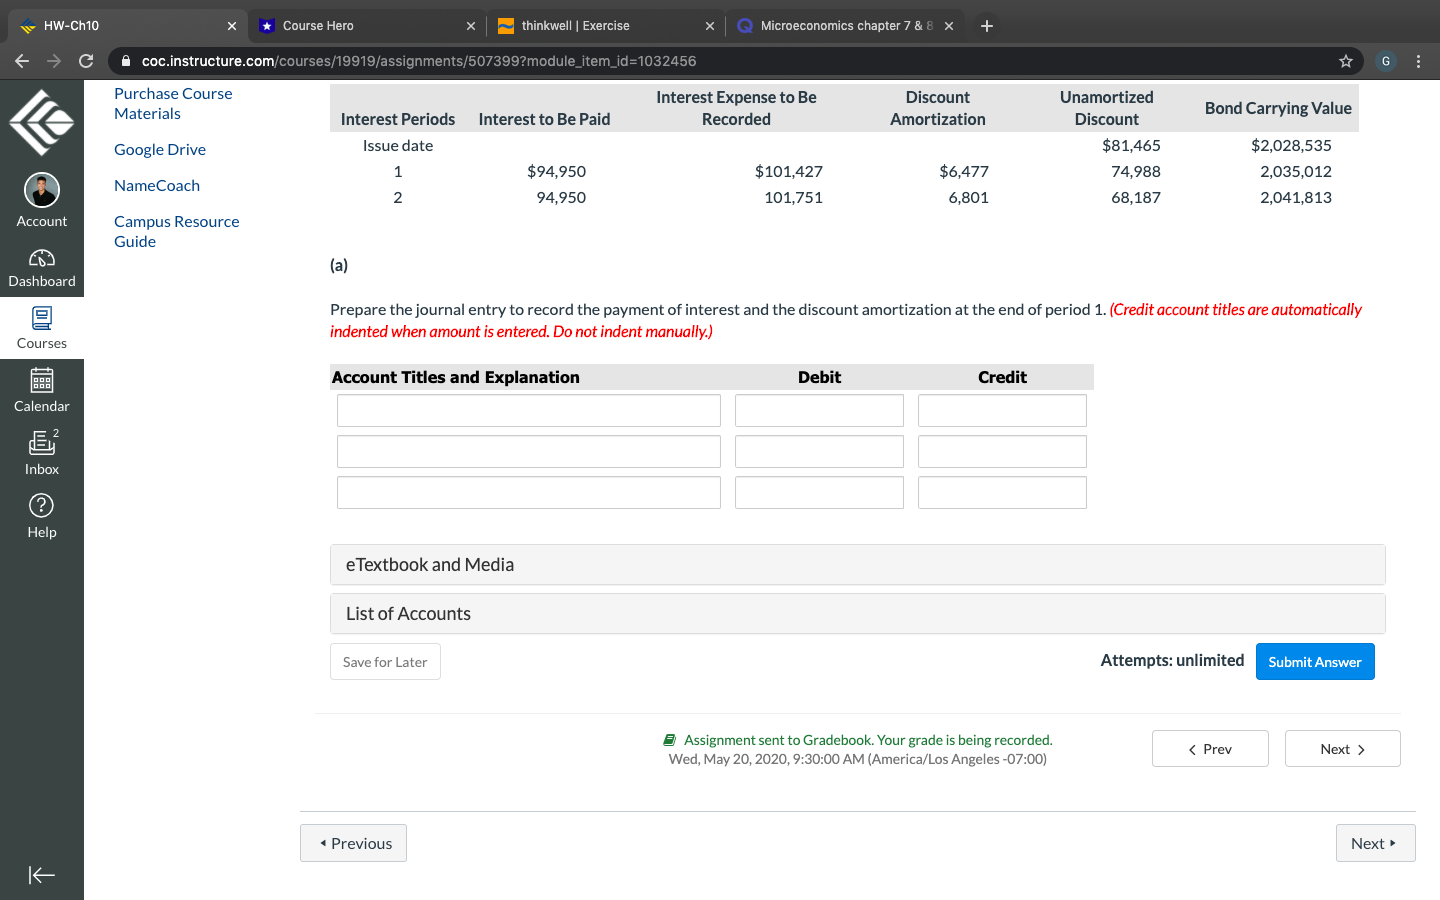The width and height of the screenshot is (1440, 900).
Task: Close the thinkwell Exercise tab
Action: 710,26
